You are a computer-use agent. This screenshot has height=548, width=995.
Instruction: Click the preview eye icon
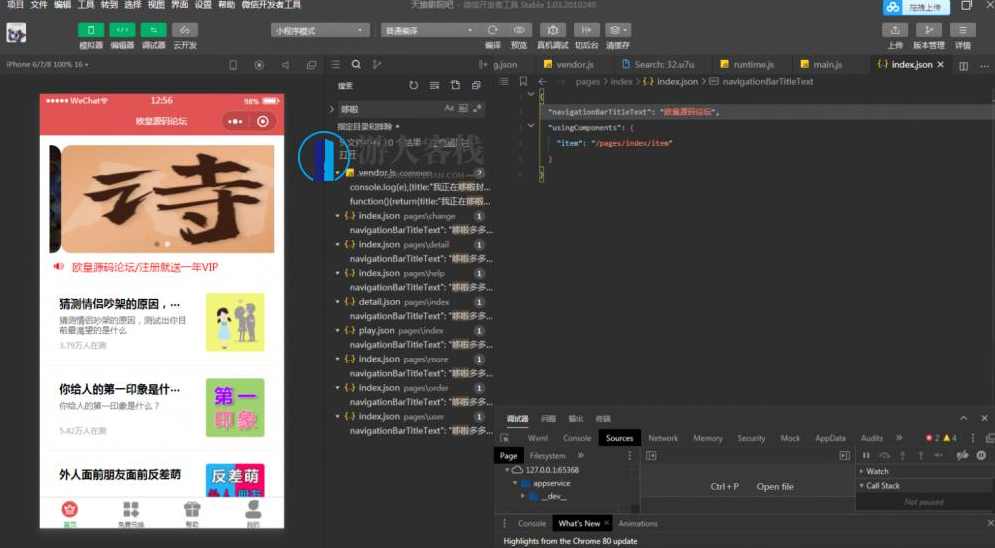coord(518,30)
